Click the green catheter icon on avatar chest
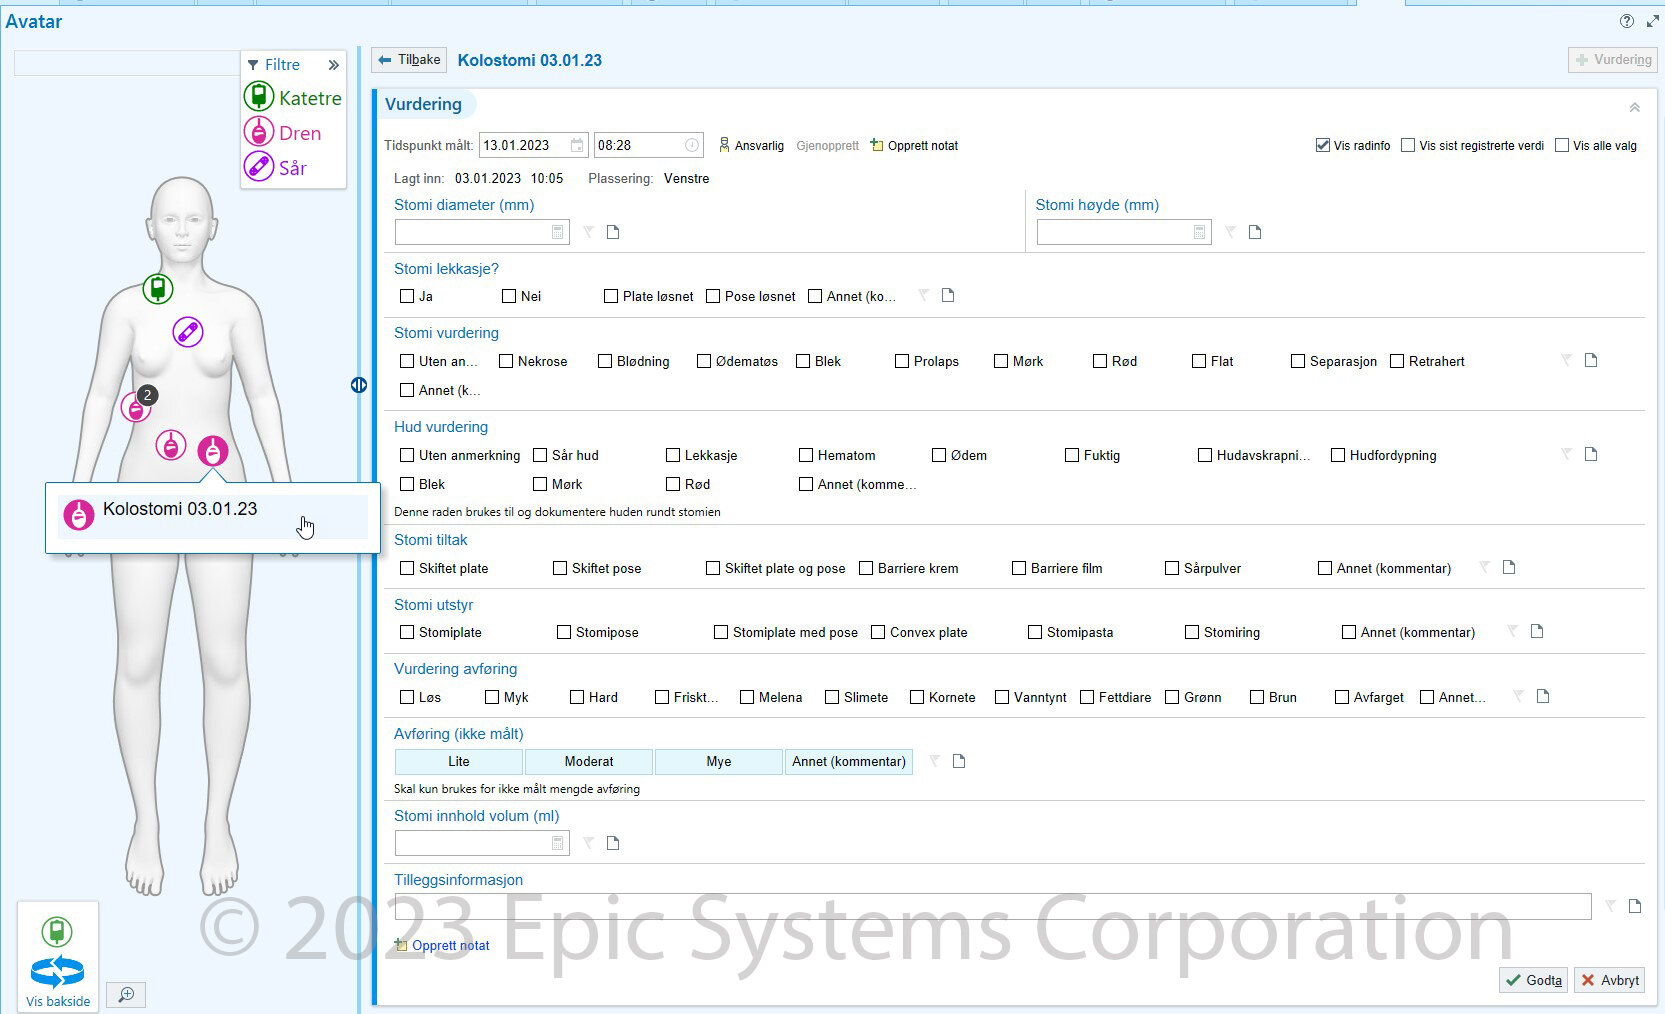This screenshot has width=1665, height=1014. (x=157, y=289)
